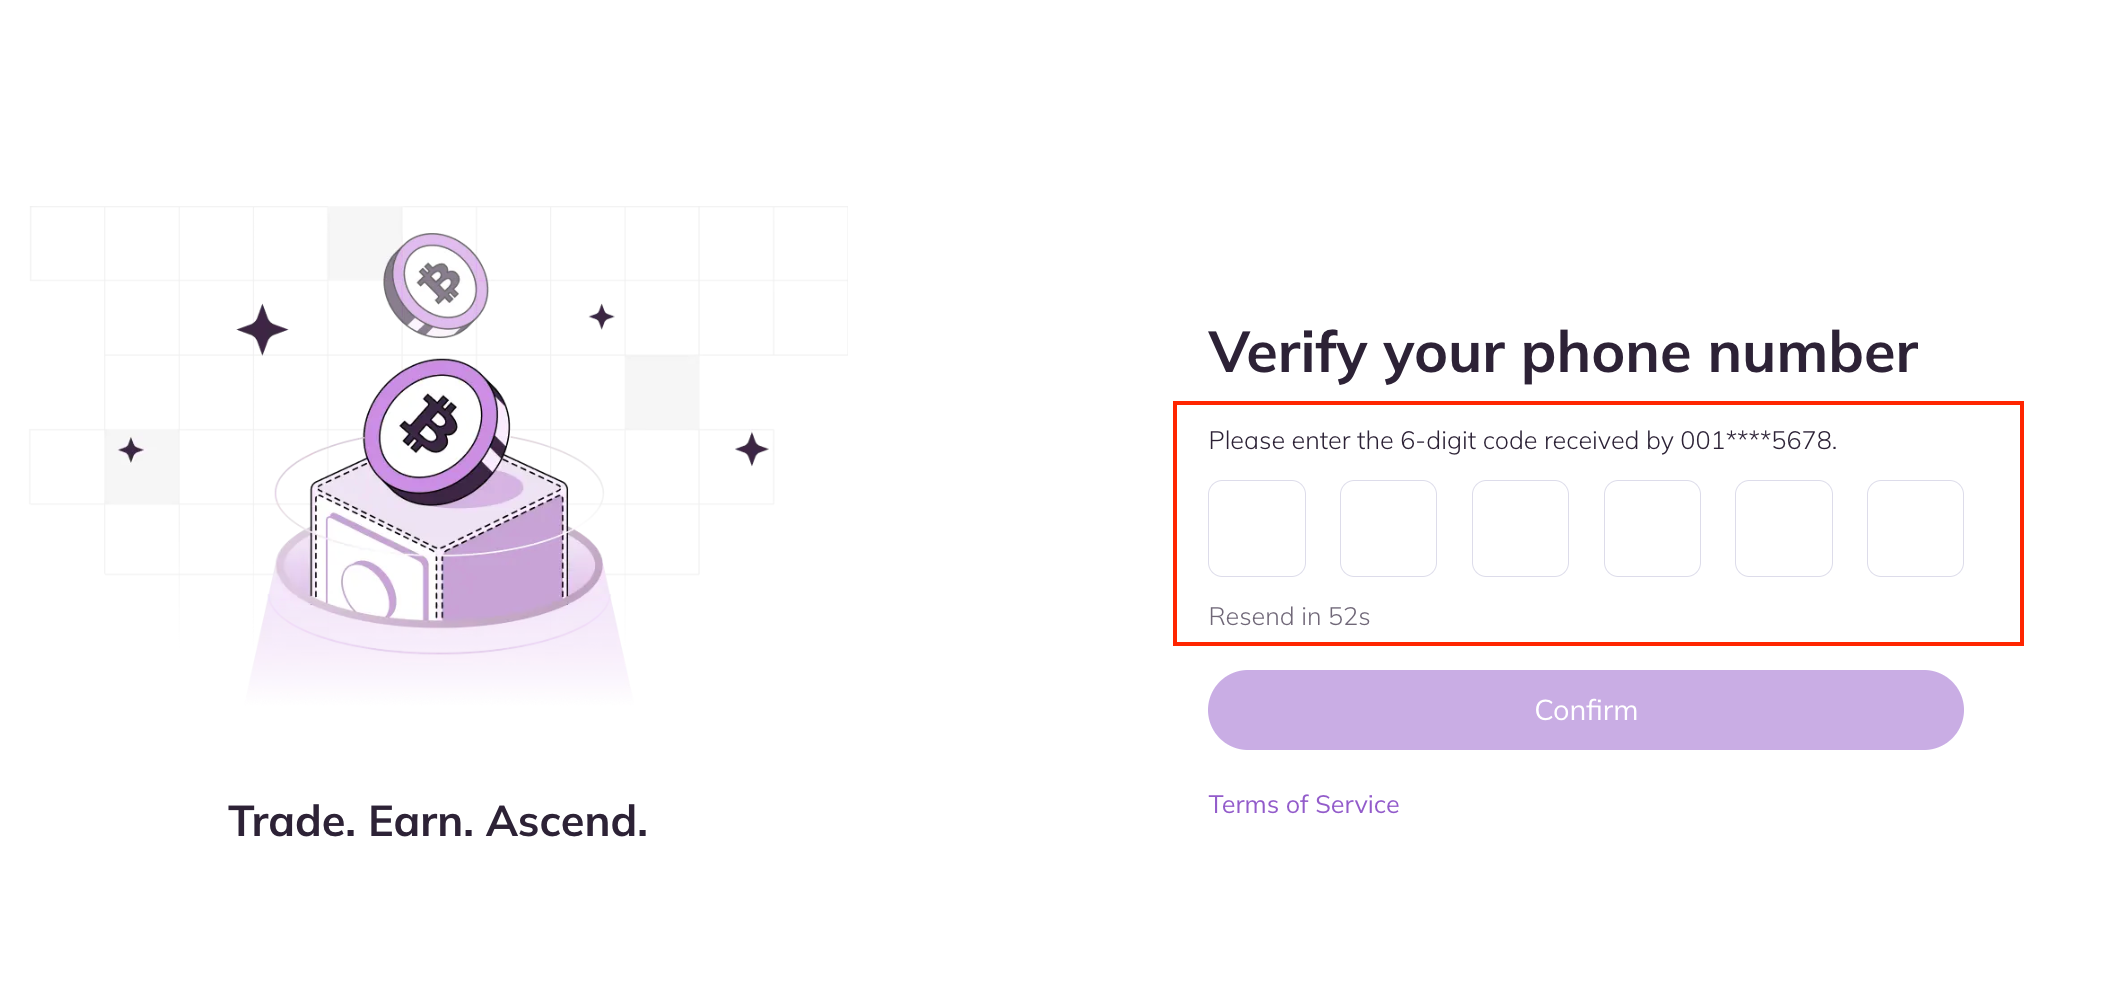Focus the first verification code digit box
Image resolution: width=2104 pixels, height=994 pixels.
1256,528
